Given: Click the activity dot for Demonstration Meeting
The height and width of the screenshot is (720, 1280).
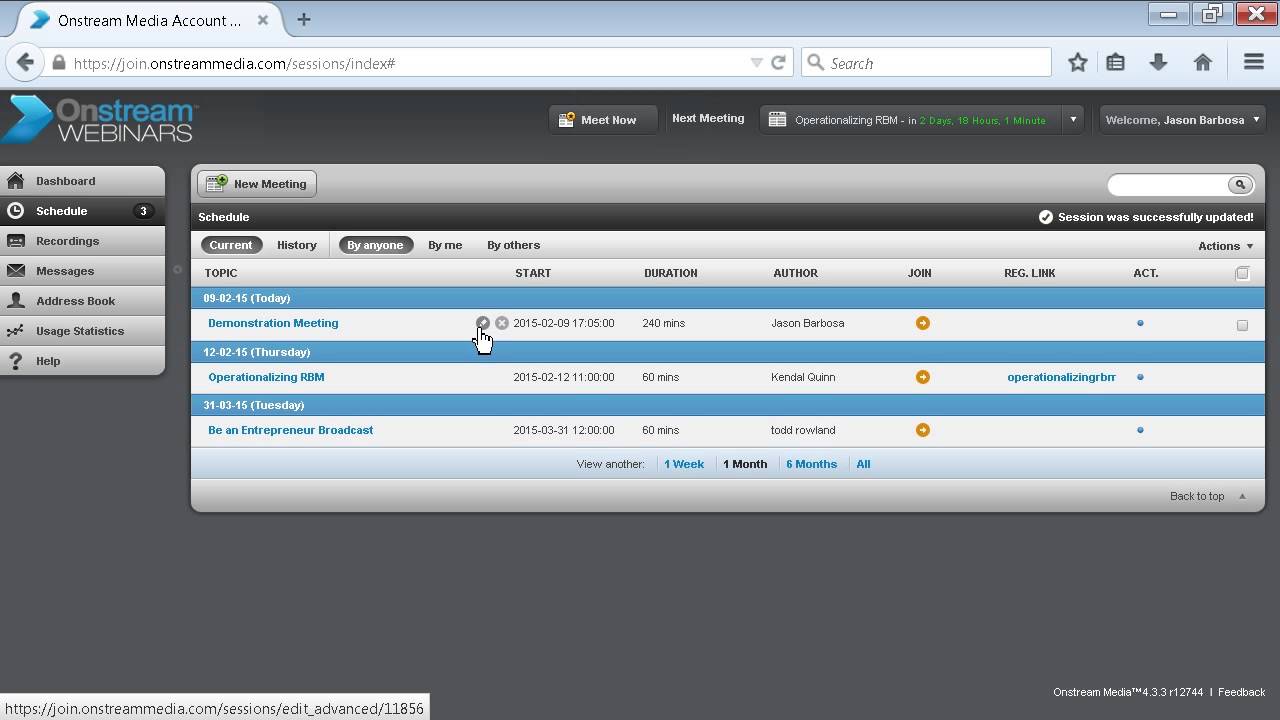Looking at the screenshot, I should click(x=1140, y=323).
